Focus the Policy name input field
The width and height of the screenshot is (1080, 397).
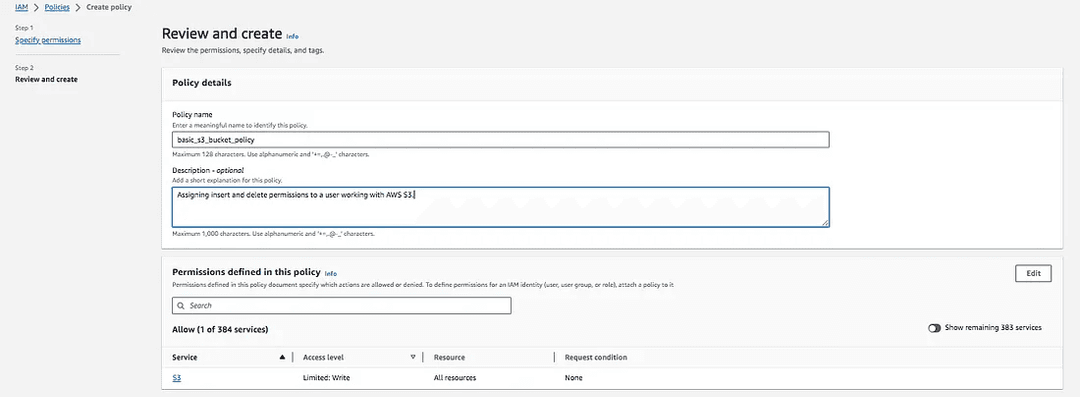tap(500, 139)
